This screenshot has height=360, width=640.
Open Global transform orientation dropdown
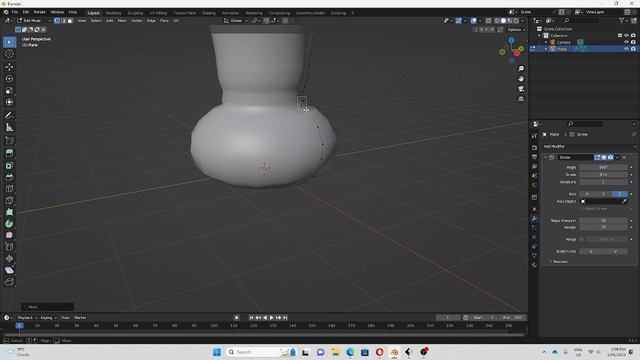coord(236,20)
